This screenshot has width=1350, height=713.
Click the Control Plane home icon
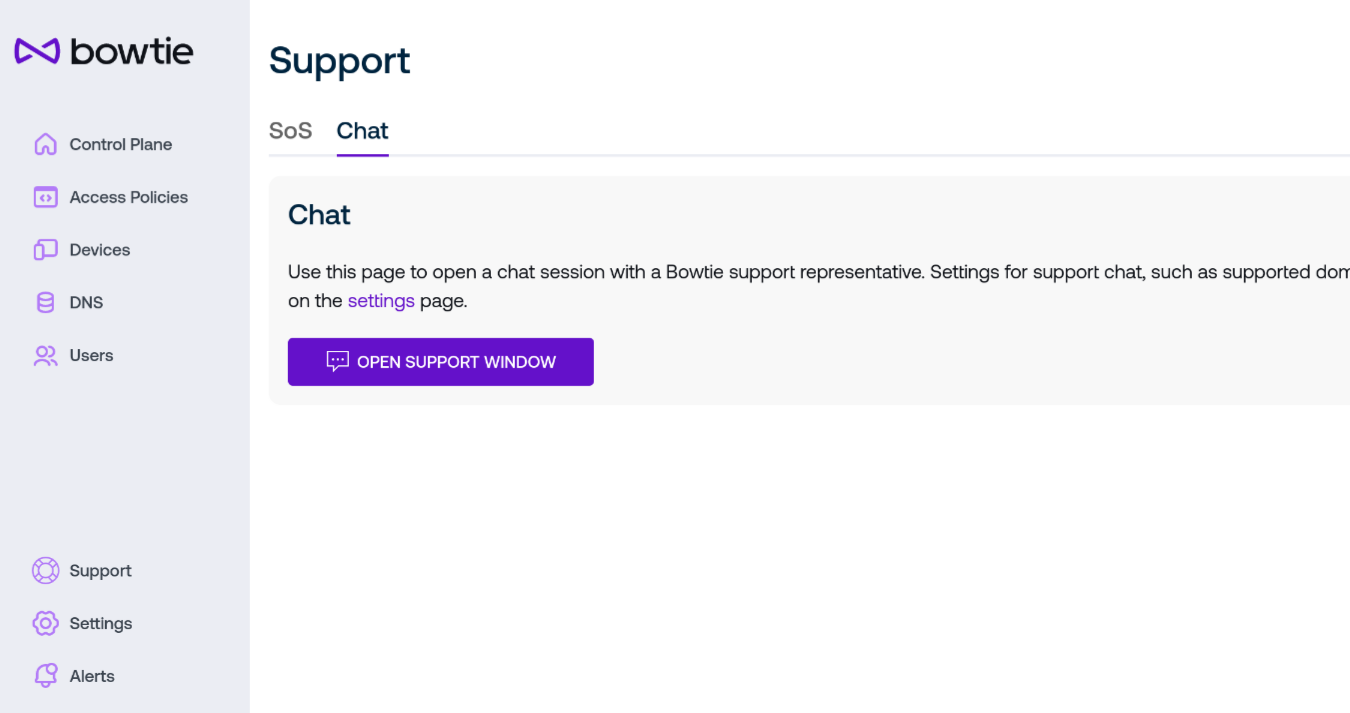click(x=45, y=144)
